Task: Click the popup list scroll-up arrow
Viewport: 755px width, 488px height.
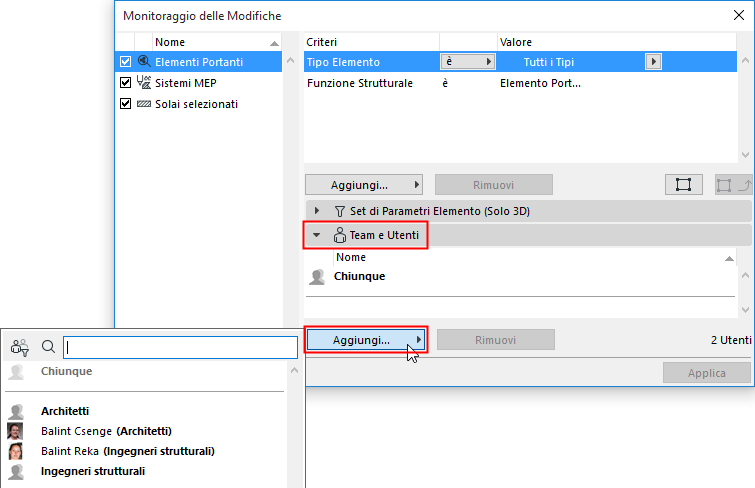Action: (295, 370)
